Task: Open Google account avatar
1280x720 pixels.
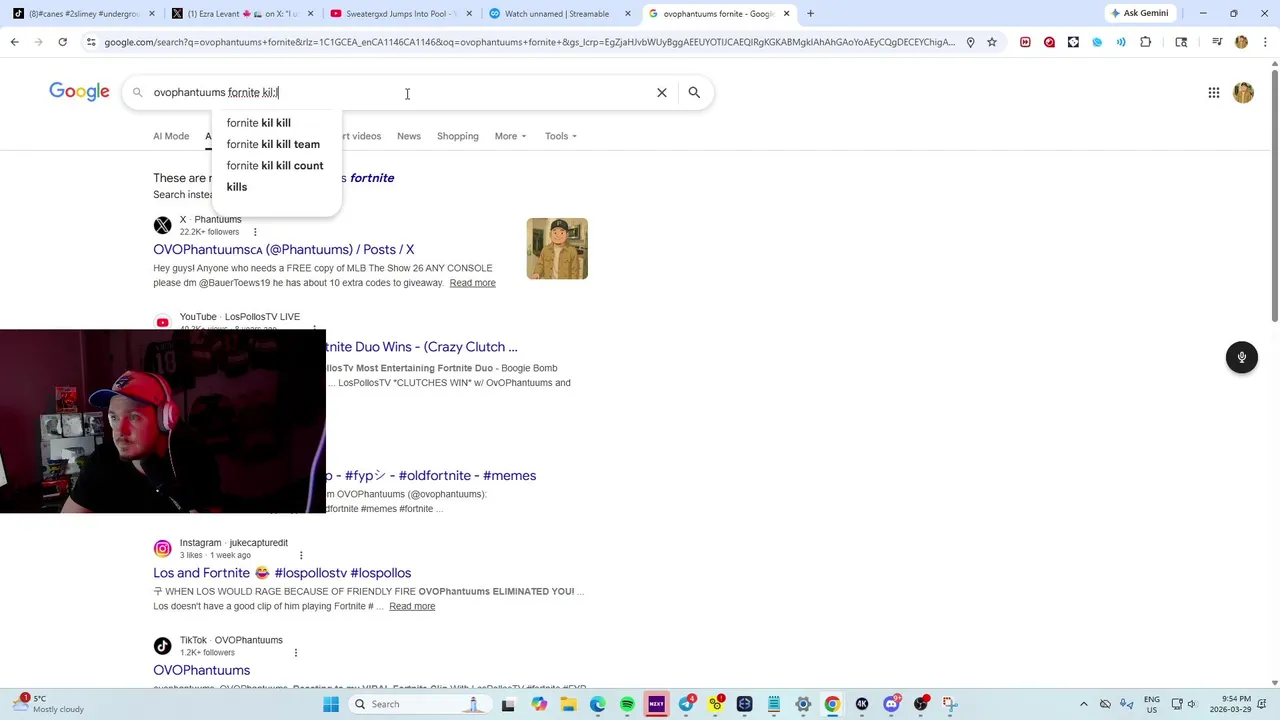Action: 1243,92
